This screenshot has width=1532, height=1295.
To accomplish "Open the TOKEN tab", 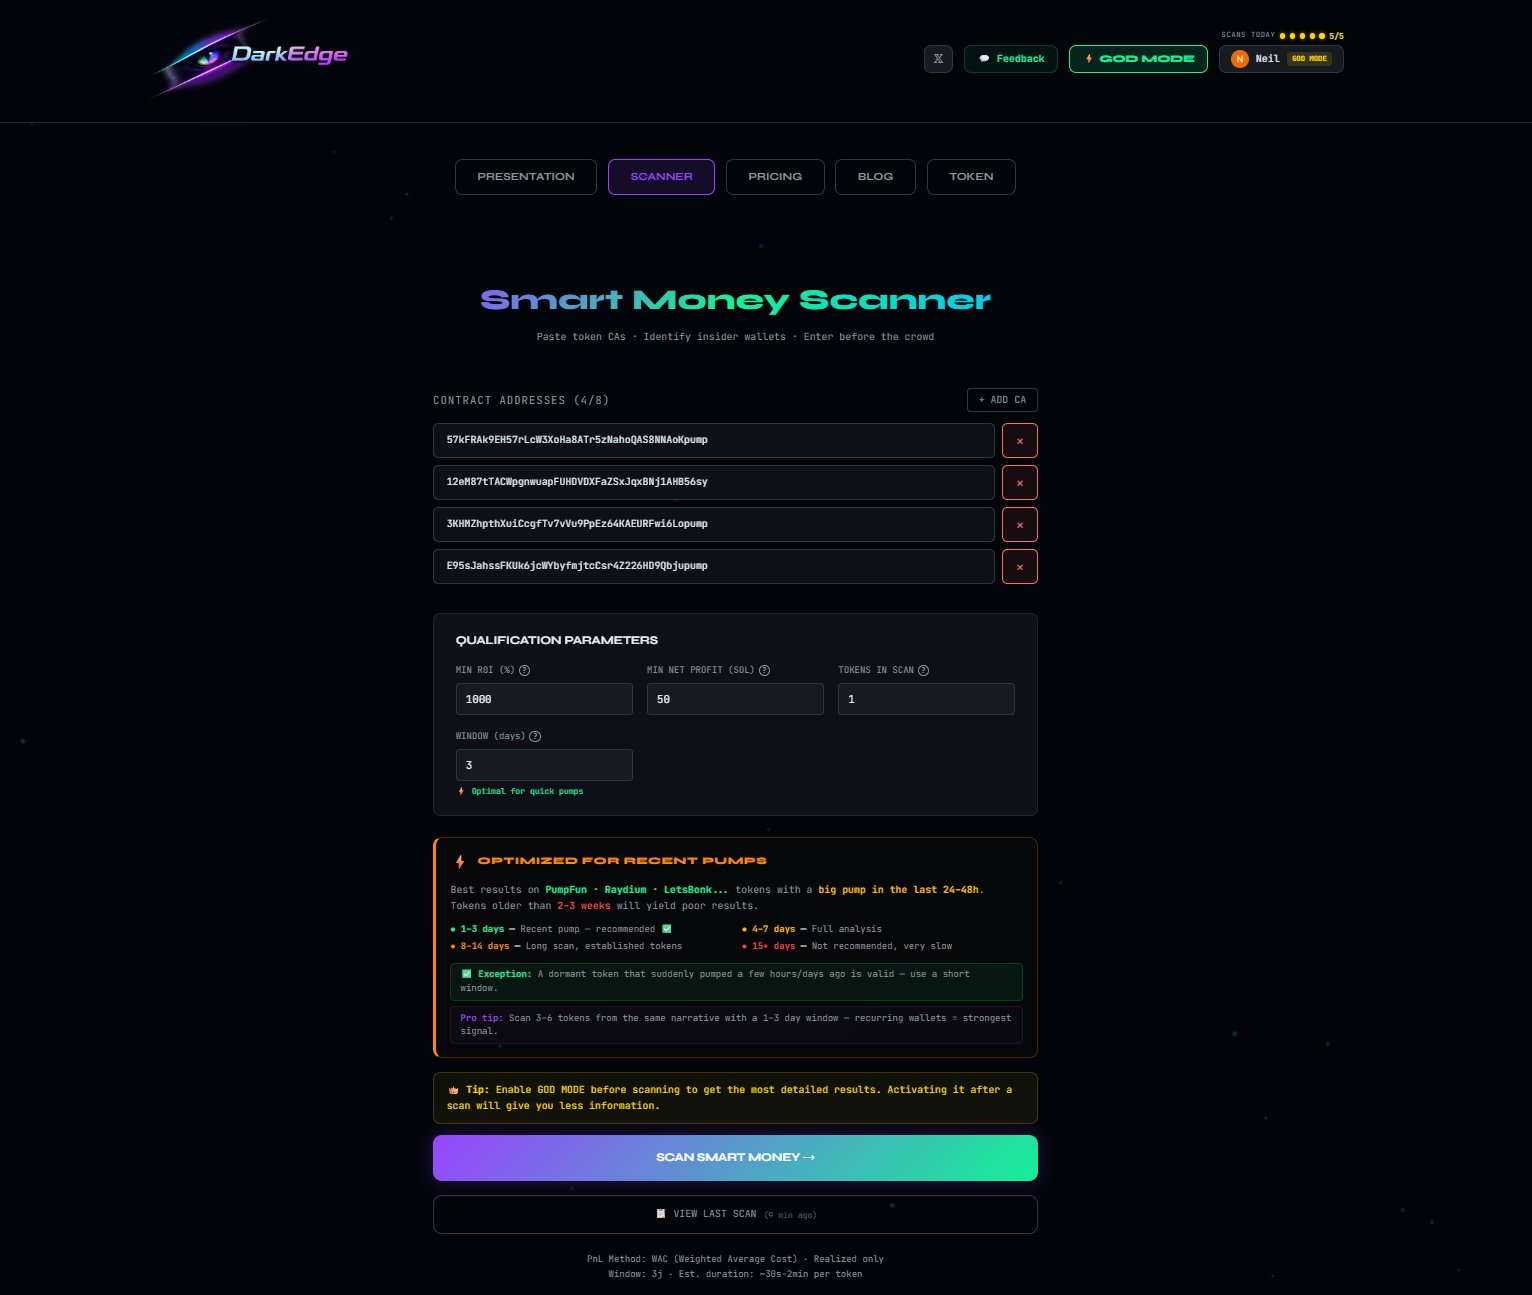I will pos(971,177).
